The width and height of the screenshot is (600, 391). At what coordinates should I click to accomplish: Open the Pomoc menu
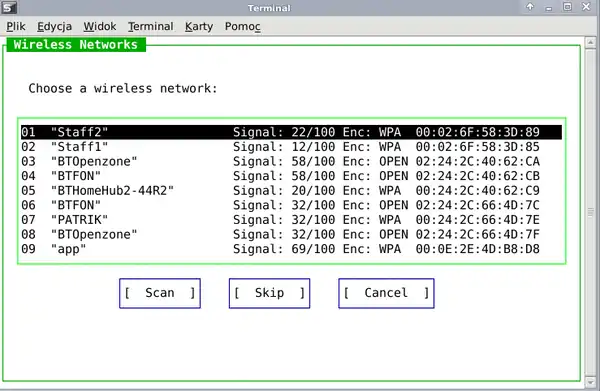[243, 26]
